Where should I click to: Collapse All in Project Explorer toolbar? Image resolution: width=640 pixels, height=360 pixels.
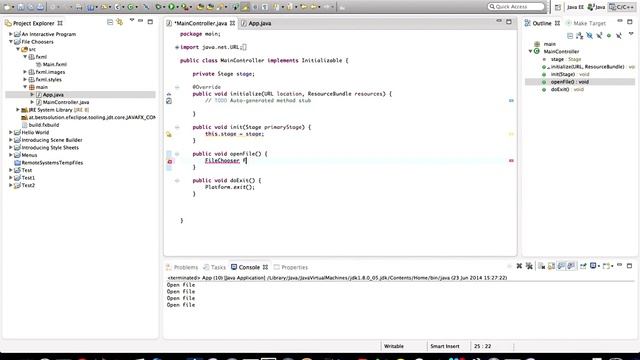110,22
